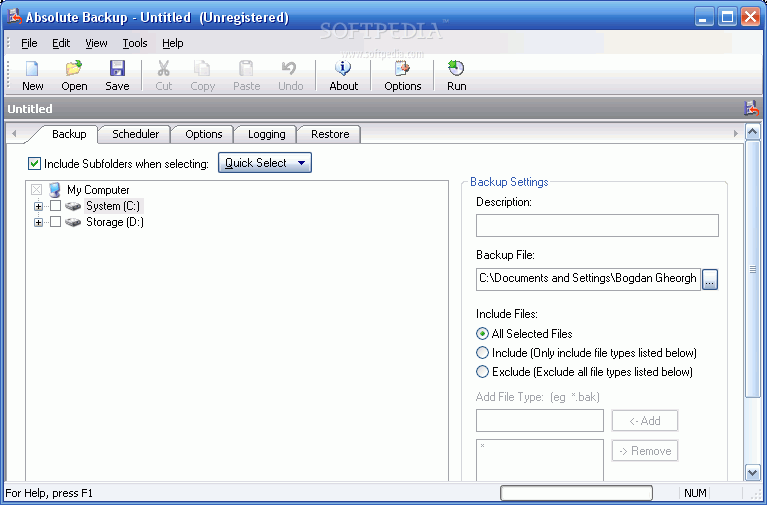The height and width of the screenshot is (505, 767).
Task: Click the -> Remove button
Action: tap(645, 451)
